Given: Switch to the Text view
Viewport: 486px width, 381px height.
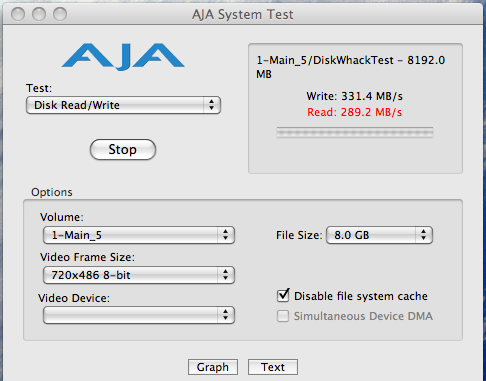Looking at the screenshot, I should click(x=273, y=367).
